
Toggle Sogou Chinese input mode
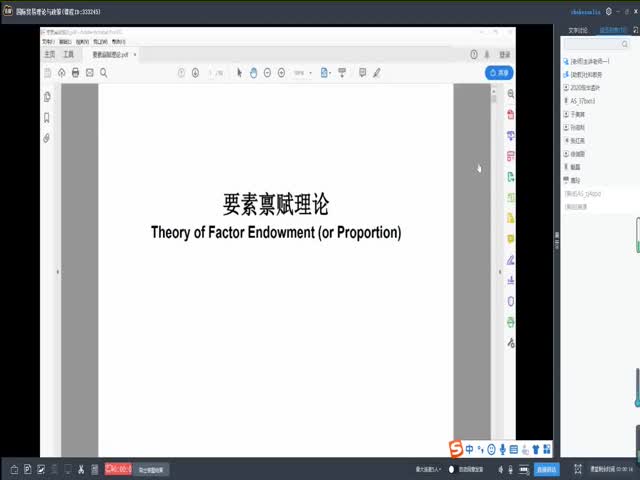coord(470,448)
